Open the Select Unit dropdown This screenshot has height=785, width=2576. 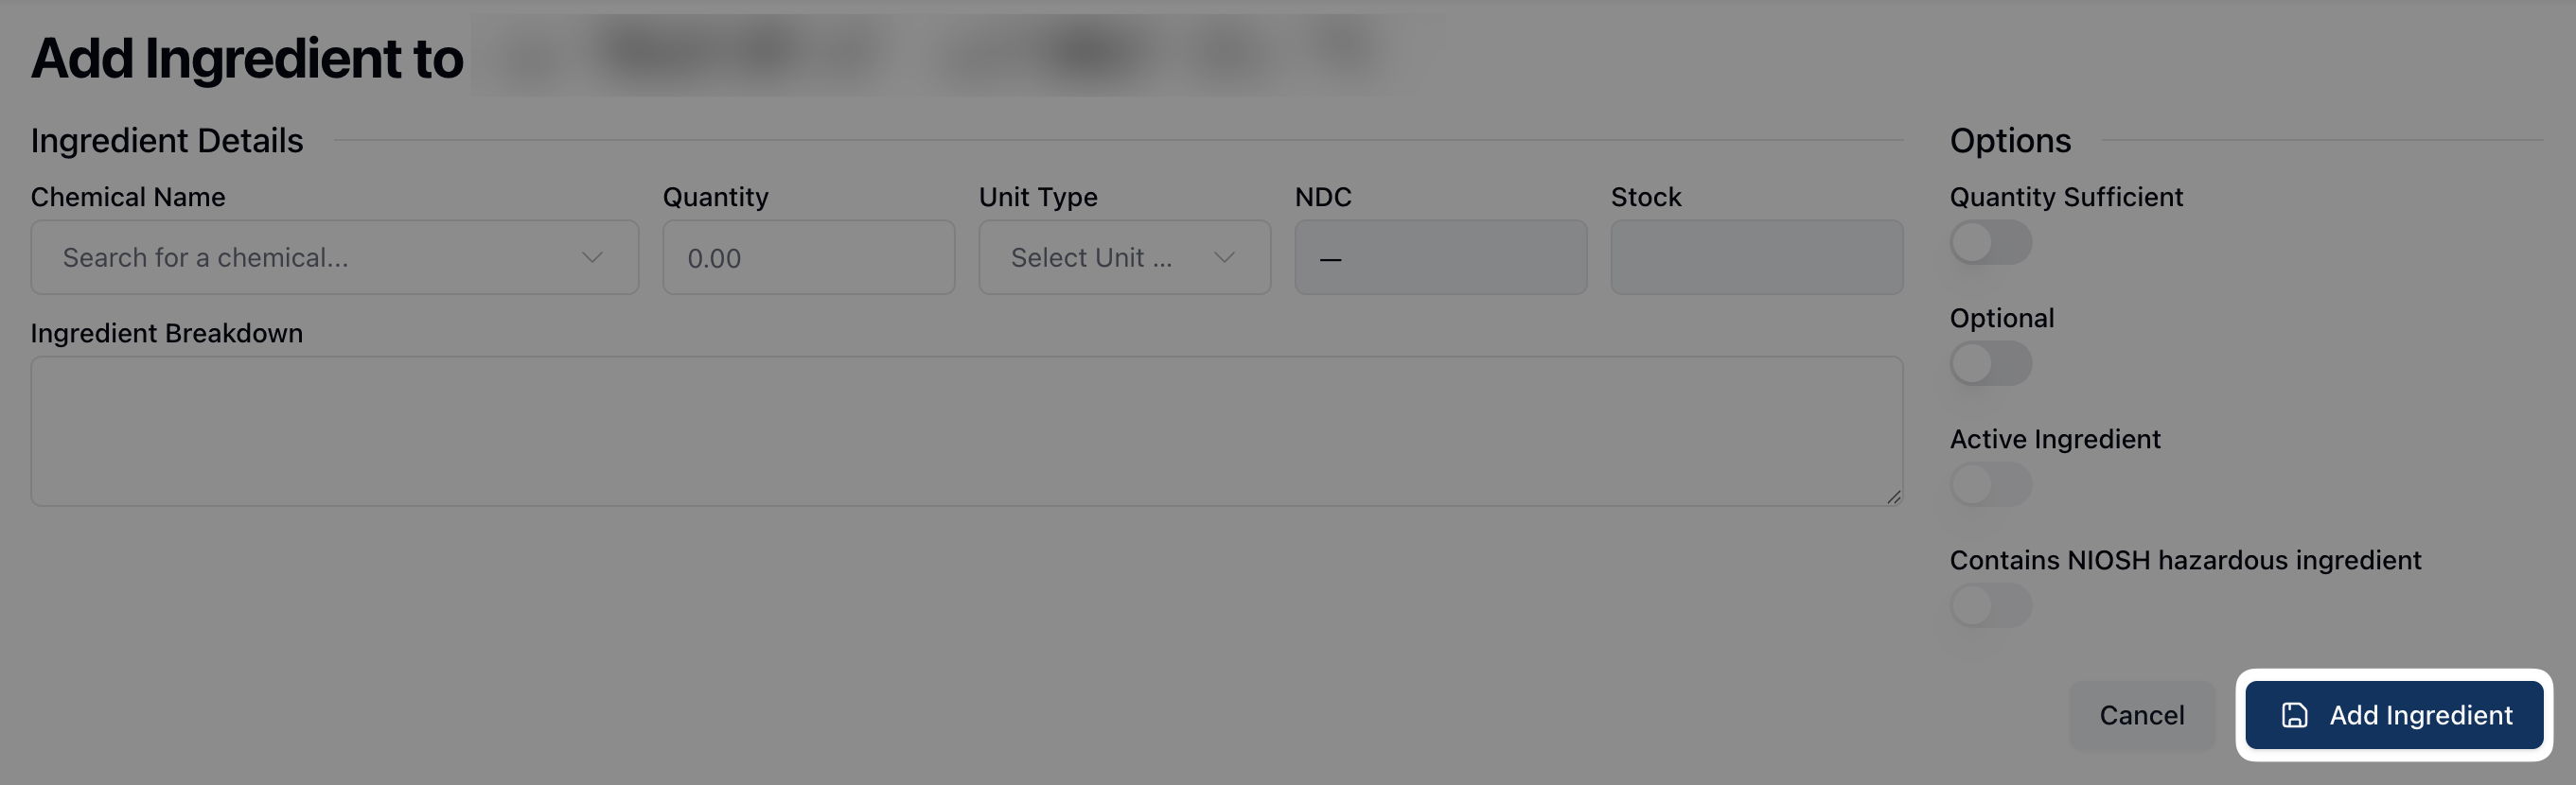[1100, 258]
